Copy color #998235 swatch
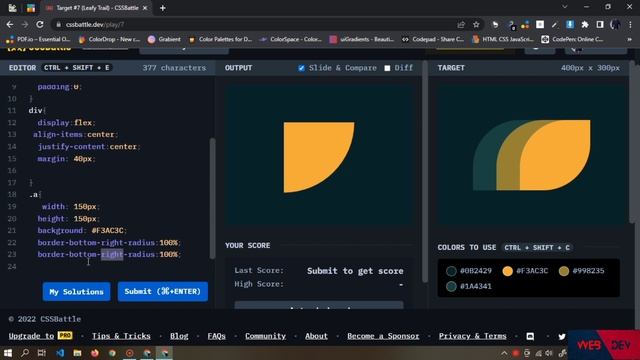Image resolution: width=640 pixels, height=360 pixels. (x=582, y=271)
